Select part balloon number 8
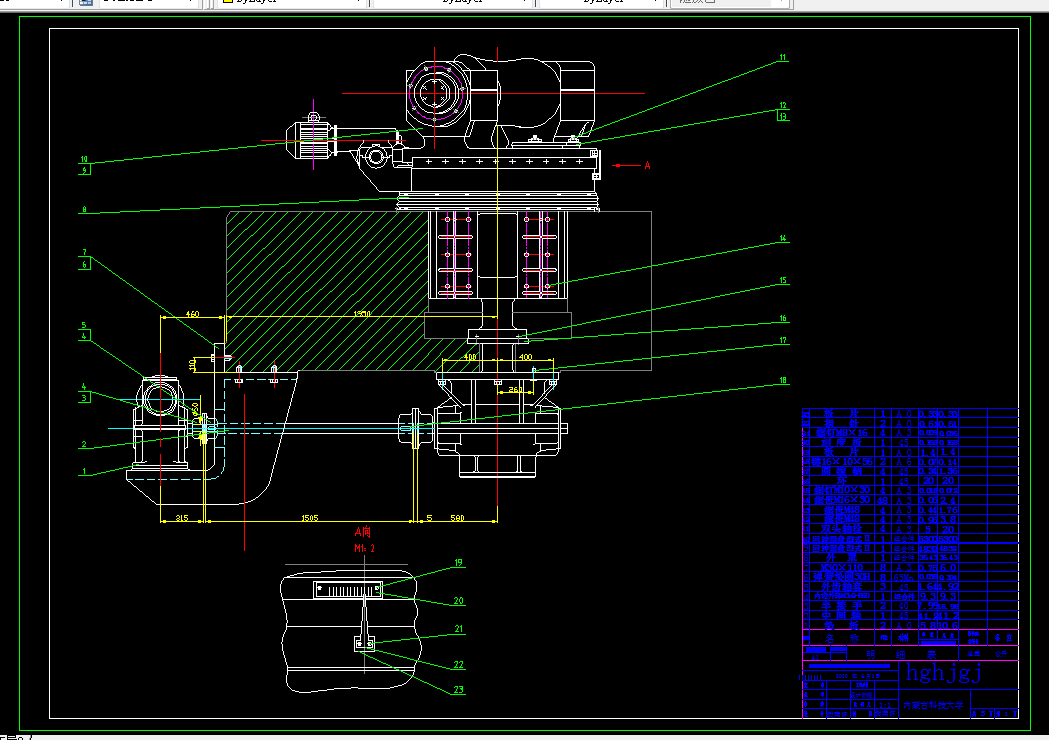1049x740 pixels. [x=84, y=209]
